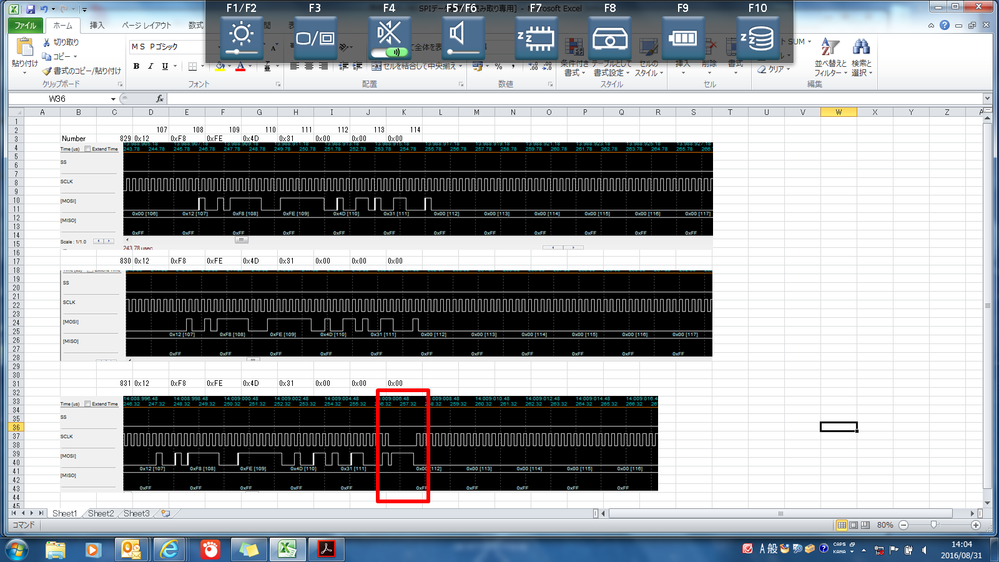Image resolution: width=999 pixels, height=562 pixels.
Task: Click 切り取り (Cut) in the clipboard group
Action: pyautogui.click(x=61, y=42)
